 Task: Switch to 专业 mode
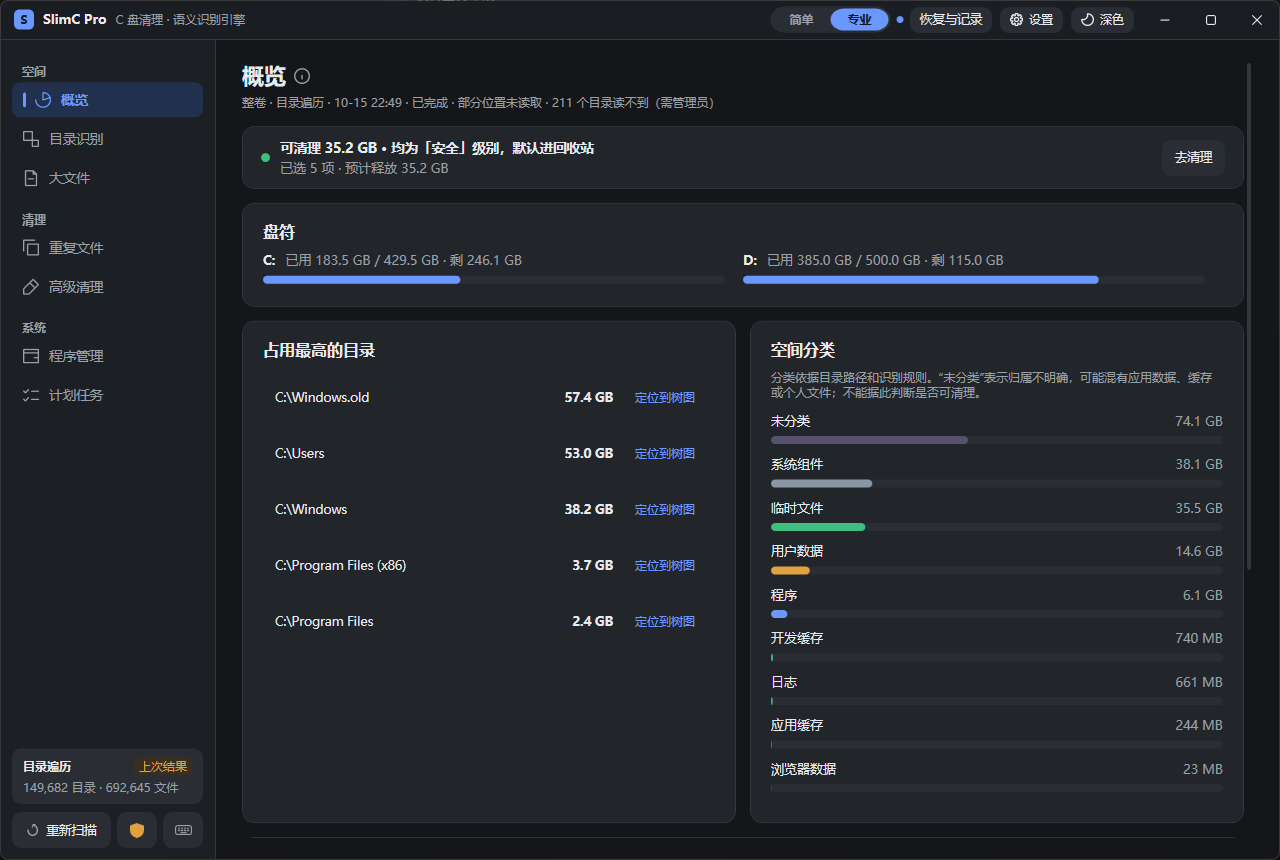[859, 20]
